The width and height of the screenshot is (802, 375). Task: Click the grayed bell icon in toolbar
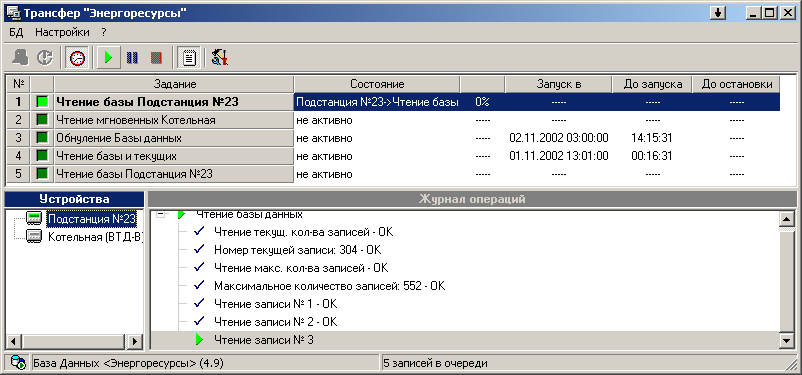[20, 57]
